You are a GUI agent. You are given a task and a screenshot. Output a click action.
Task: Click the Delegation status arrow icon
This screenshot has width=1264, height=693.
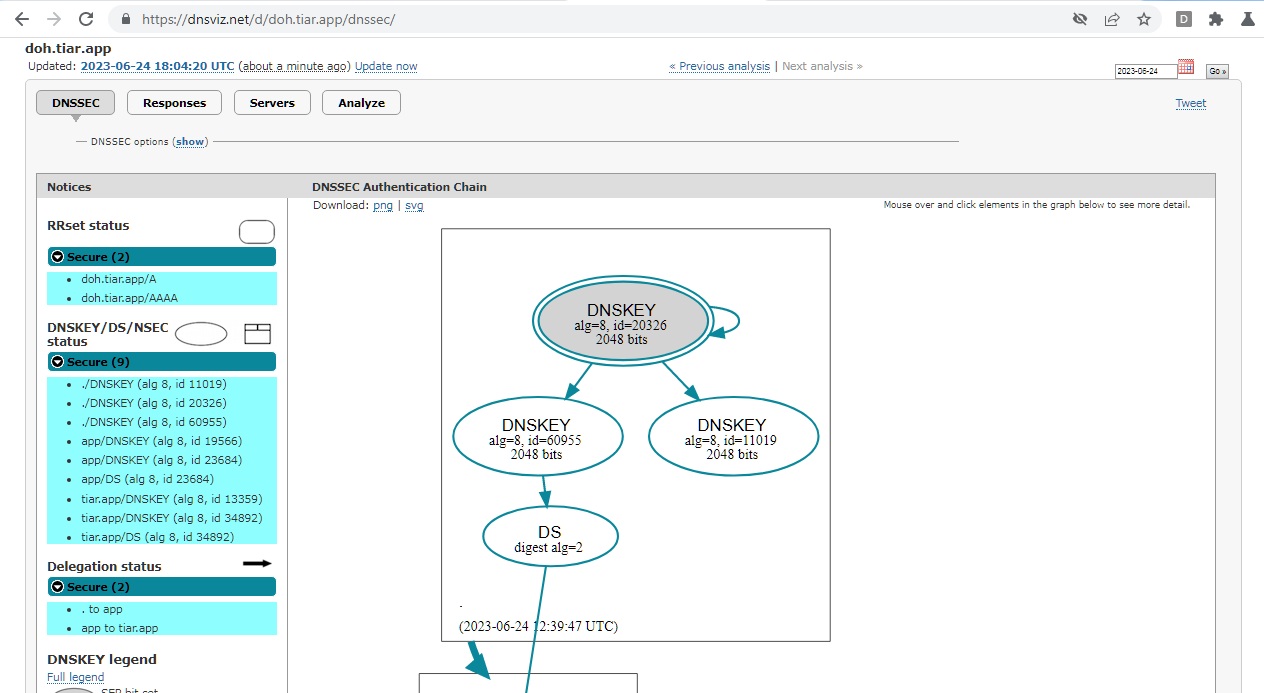click(257, 564)
